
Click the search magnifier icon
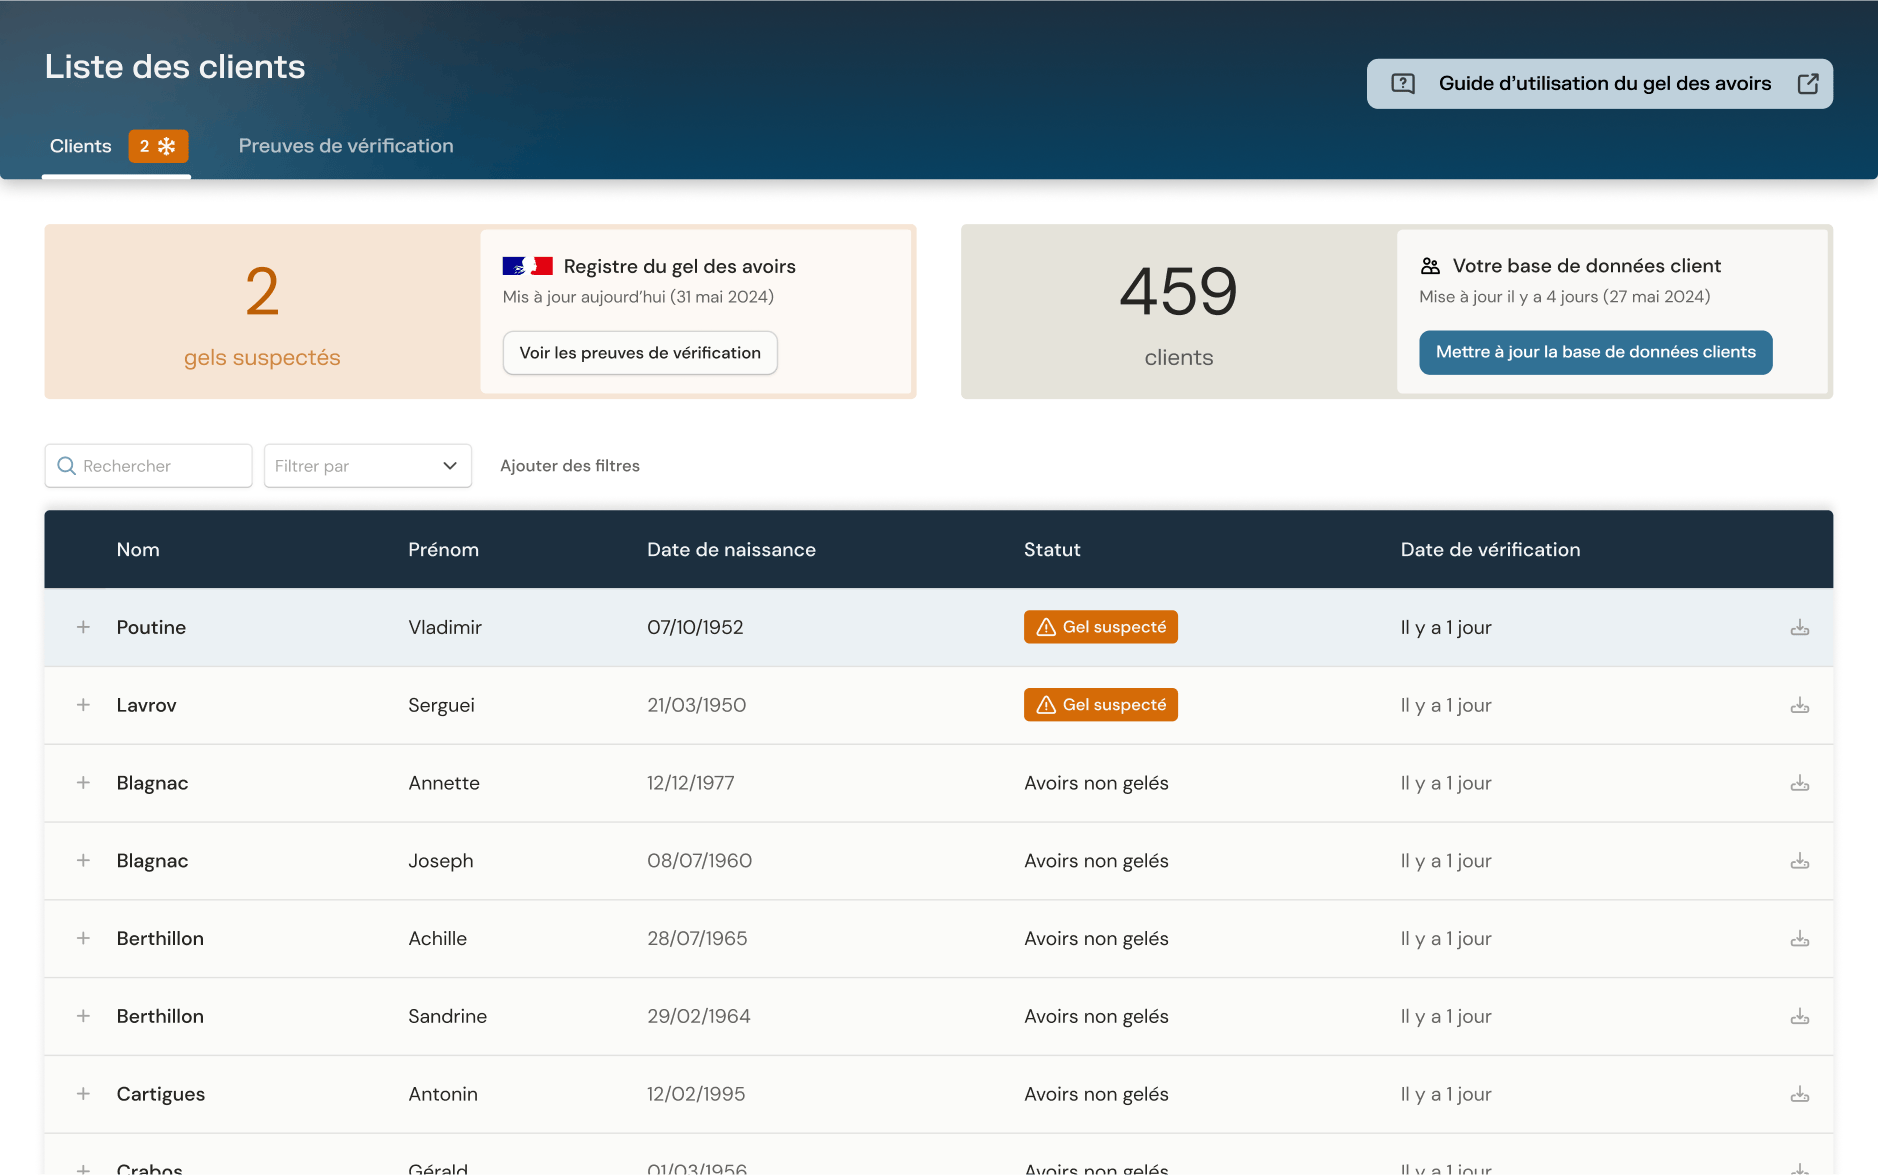pos(66,466)
